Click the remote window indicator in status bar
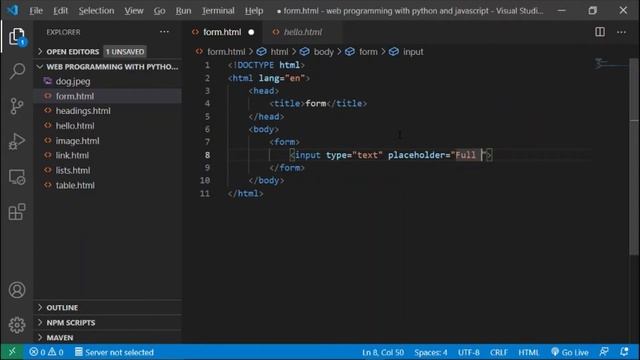Screen dimensions: 640x360 12,352
